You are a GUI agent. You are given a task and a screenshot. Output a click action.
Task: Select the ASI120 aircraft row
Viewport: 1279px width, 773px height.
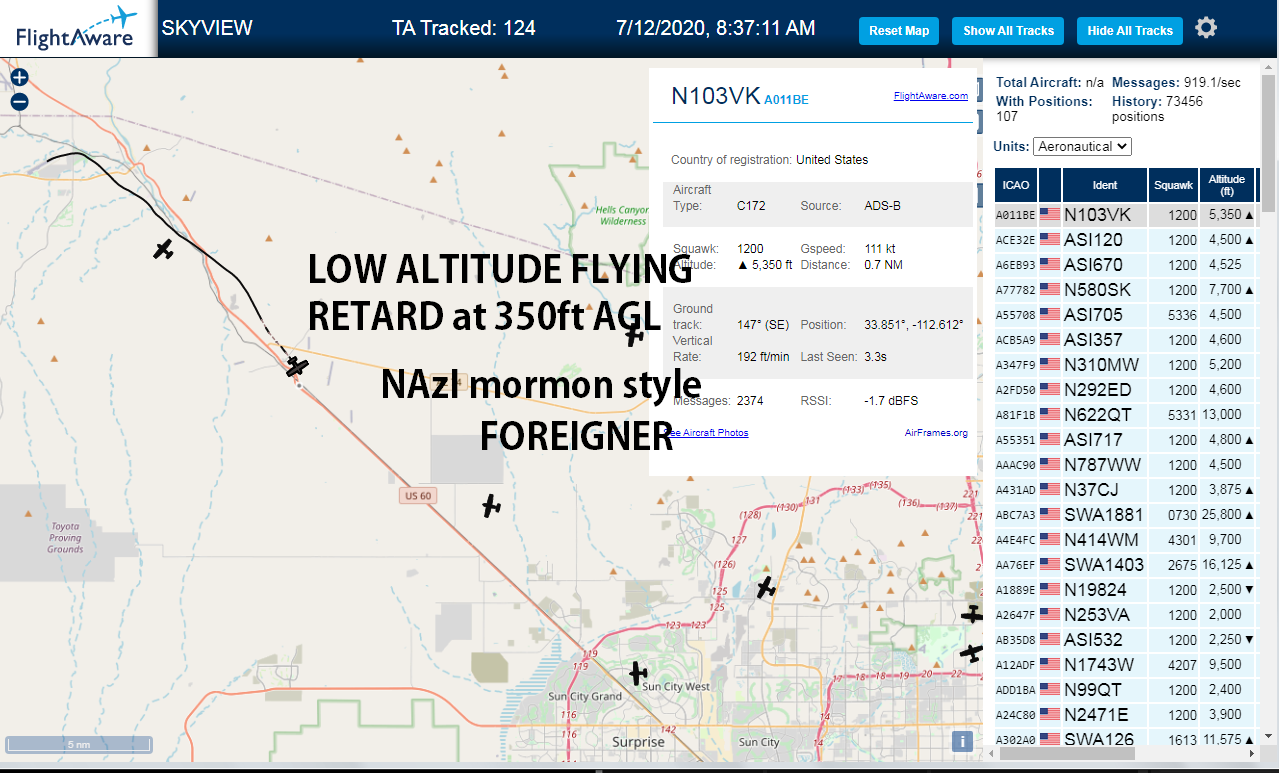pyautogui.click(x=1125, y=240)
